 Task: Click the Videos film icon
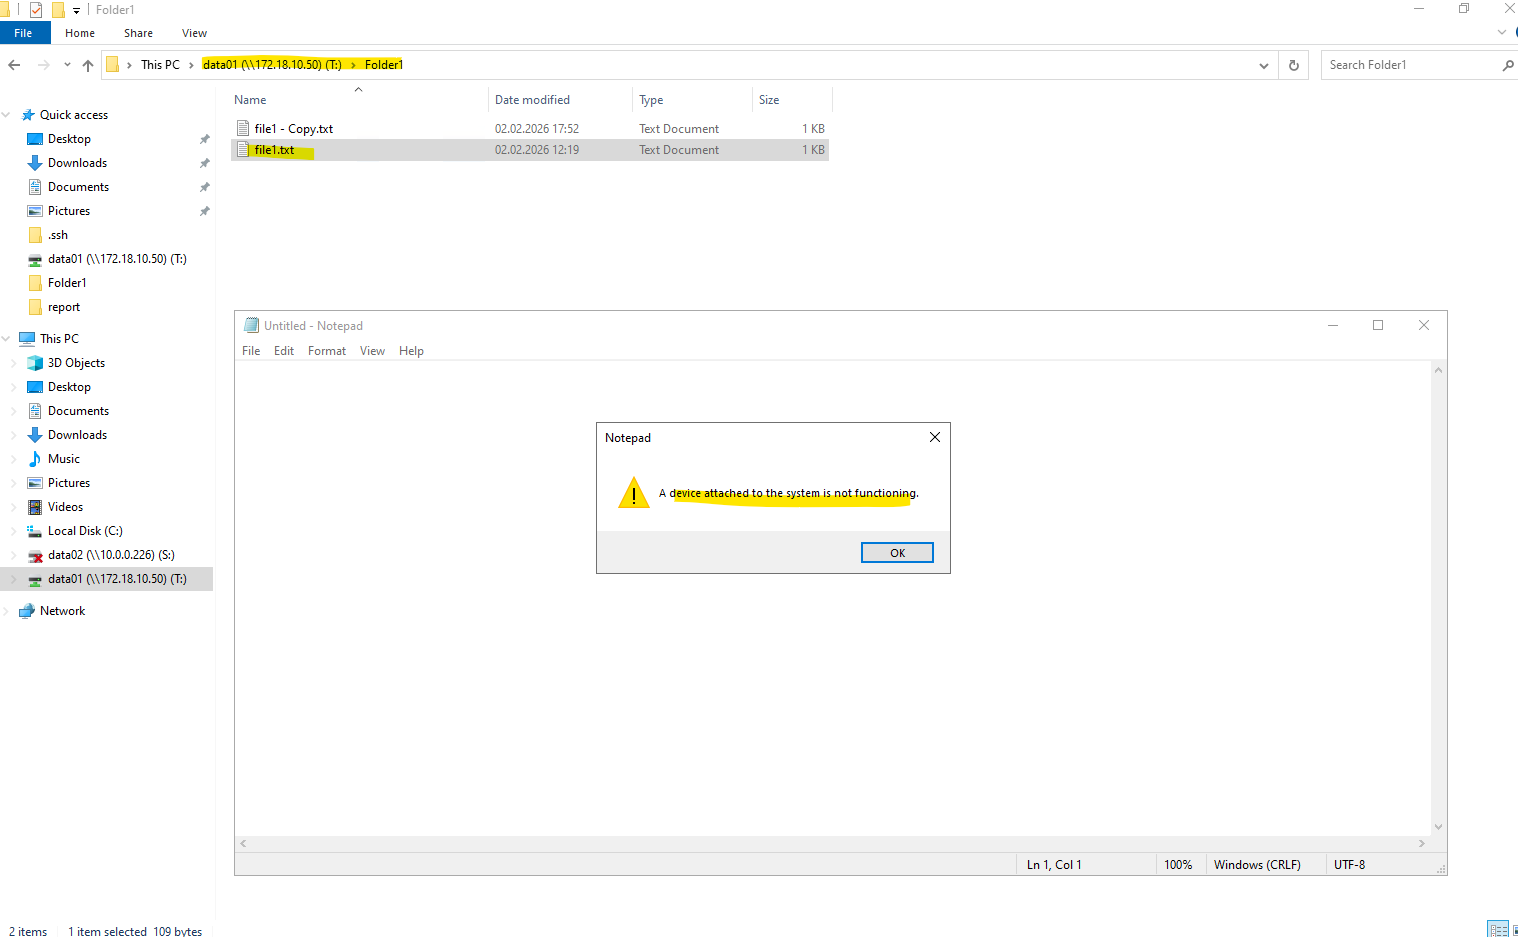tap(35, 507)
